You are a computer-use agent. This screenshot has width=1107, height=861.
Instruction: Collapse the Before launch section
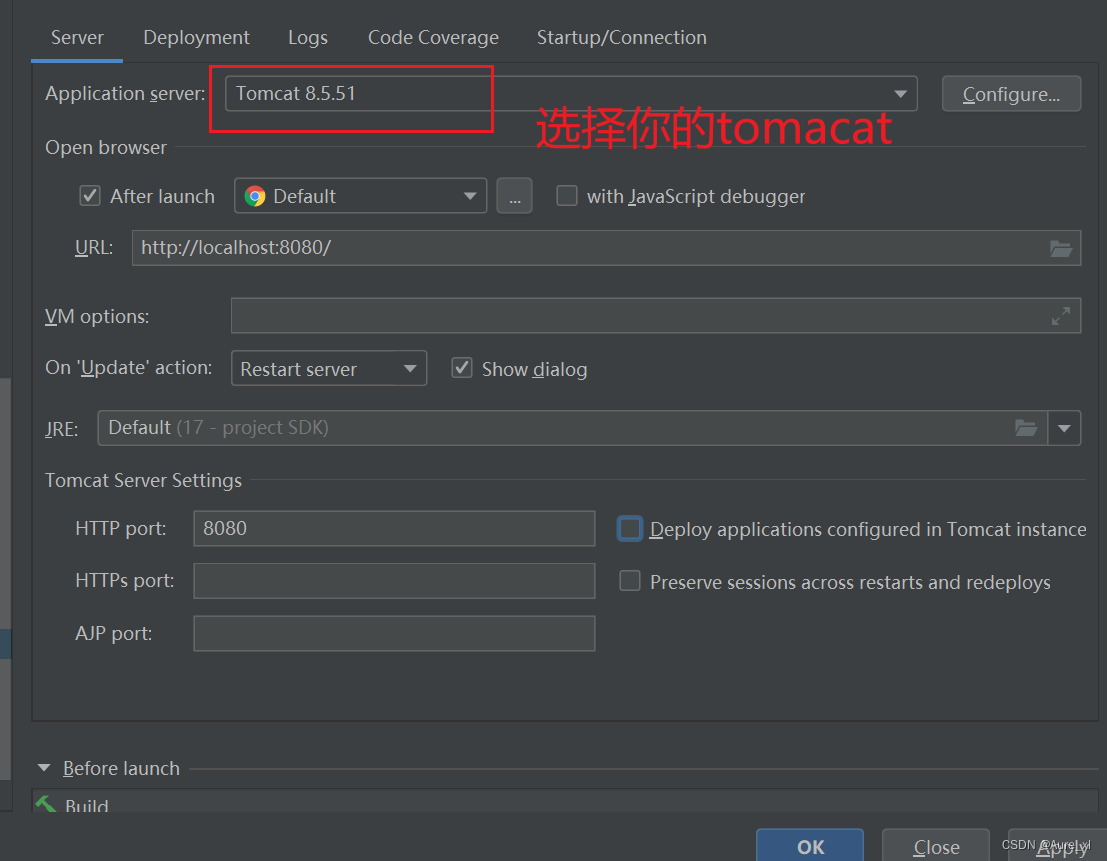point(44,768)
